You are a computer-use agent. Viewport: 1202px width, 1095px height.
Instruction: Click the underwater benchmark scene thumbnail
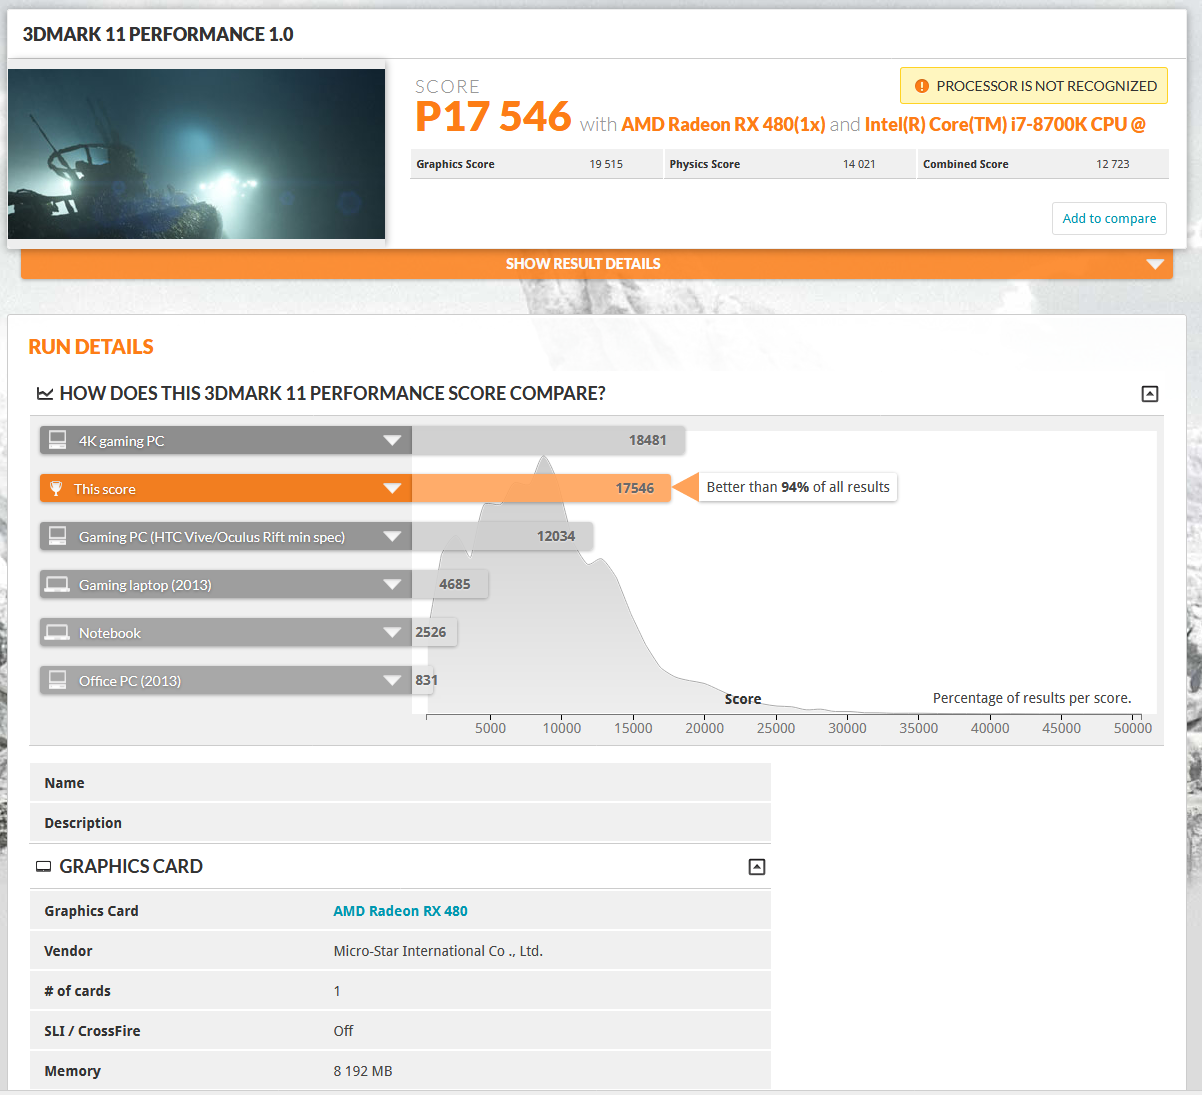[197, 154]
